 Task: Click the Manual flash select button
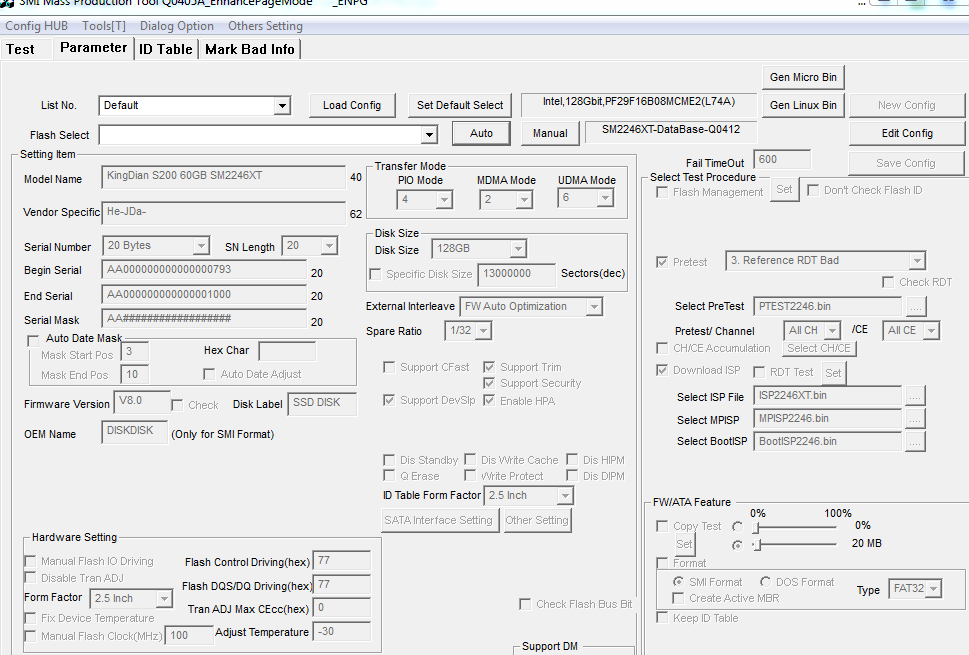[x=550, y=133]
